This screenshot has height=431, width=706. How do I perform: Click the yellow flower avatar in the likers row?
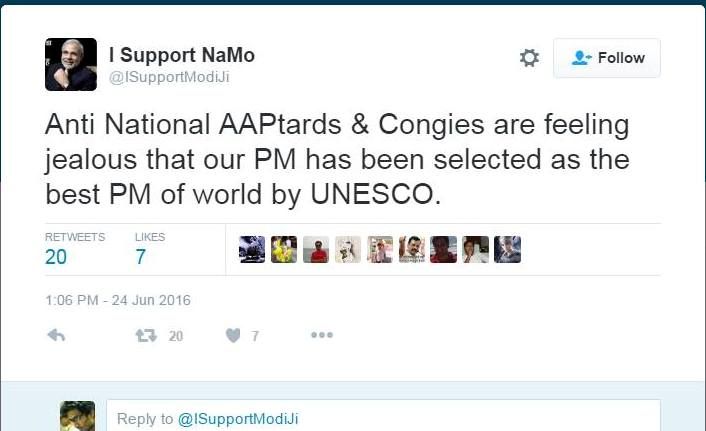pos(284,250)
